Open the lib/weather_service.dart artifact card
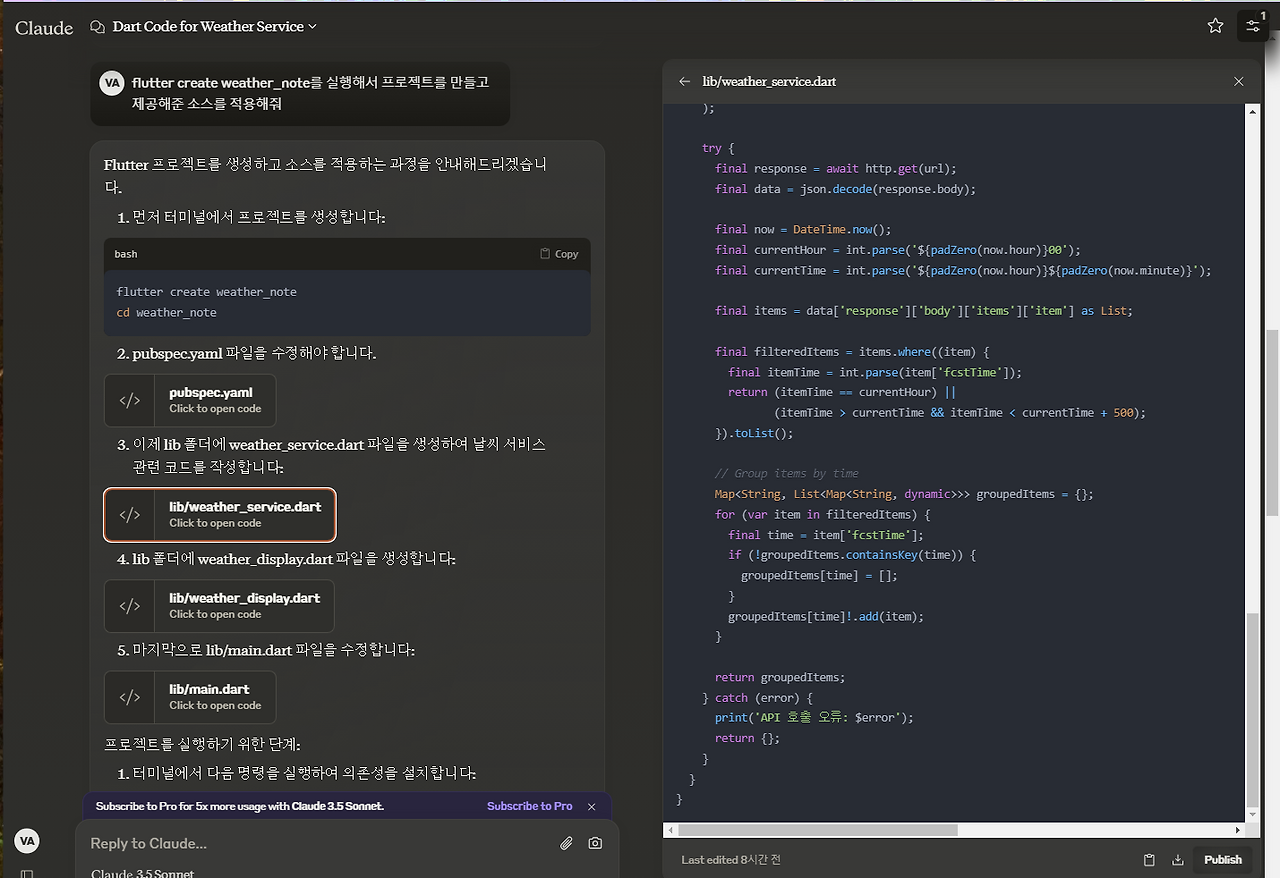Image resolution: width=1280 pixels, height=878 pixels. coord(219,514)
